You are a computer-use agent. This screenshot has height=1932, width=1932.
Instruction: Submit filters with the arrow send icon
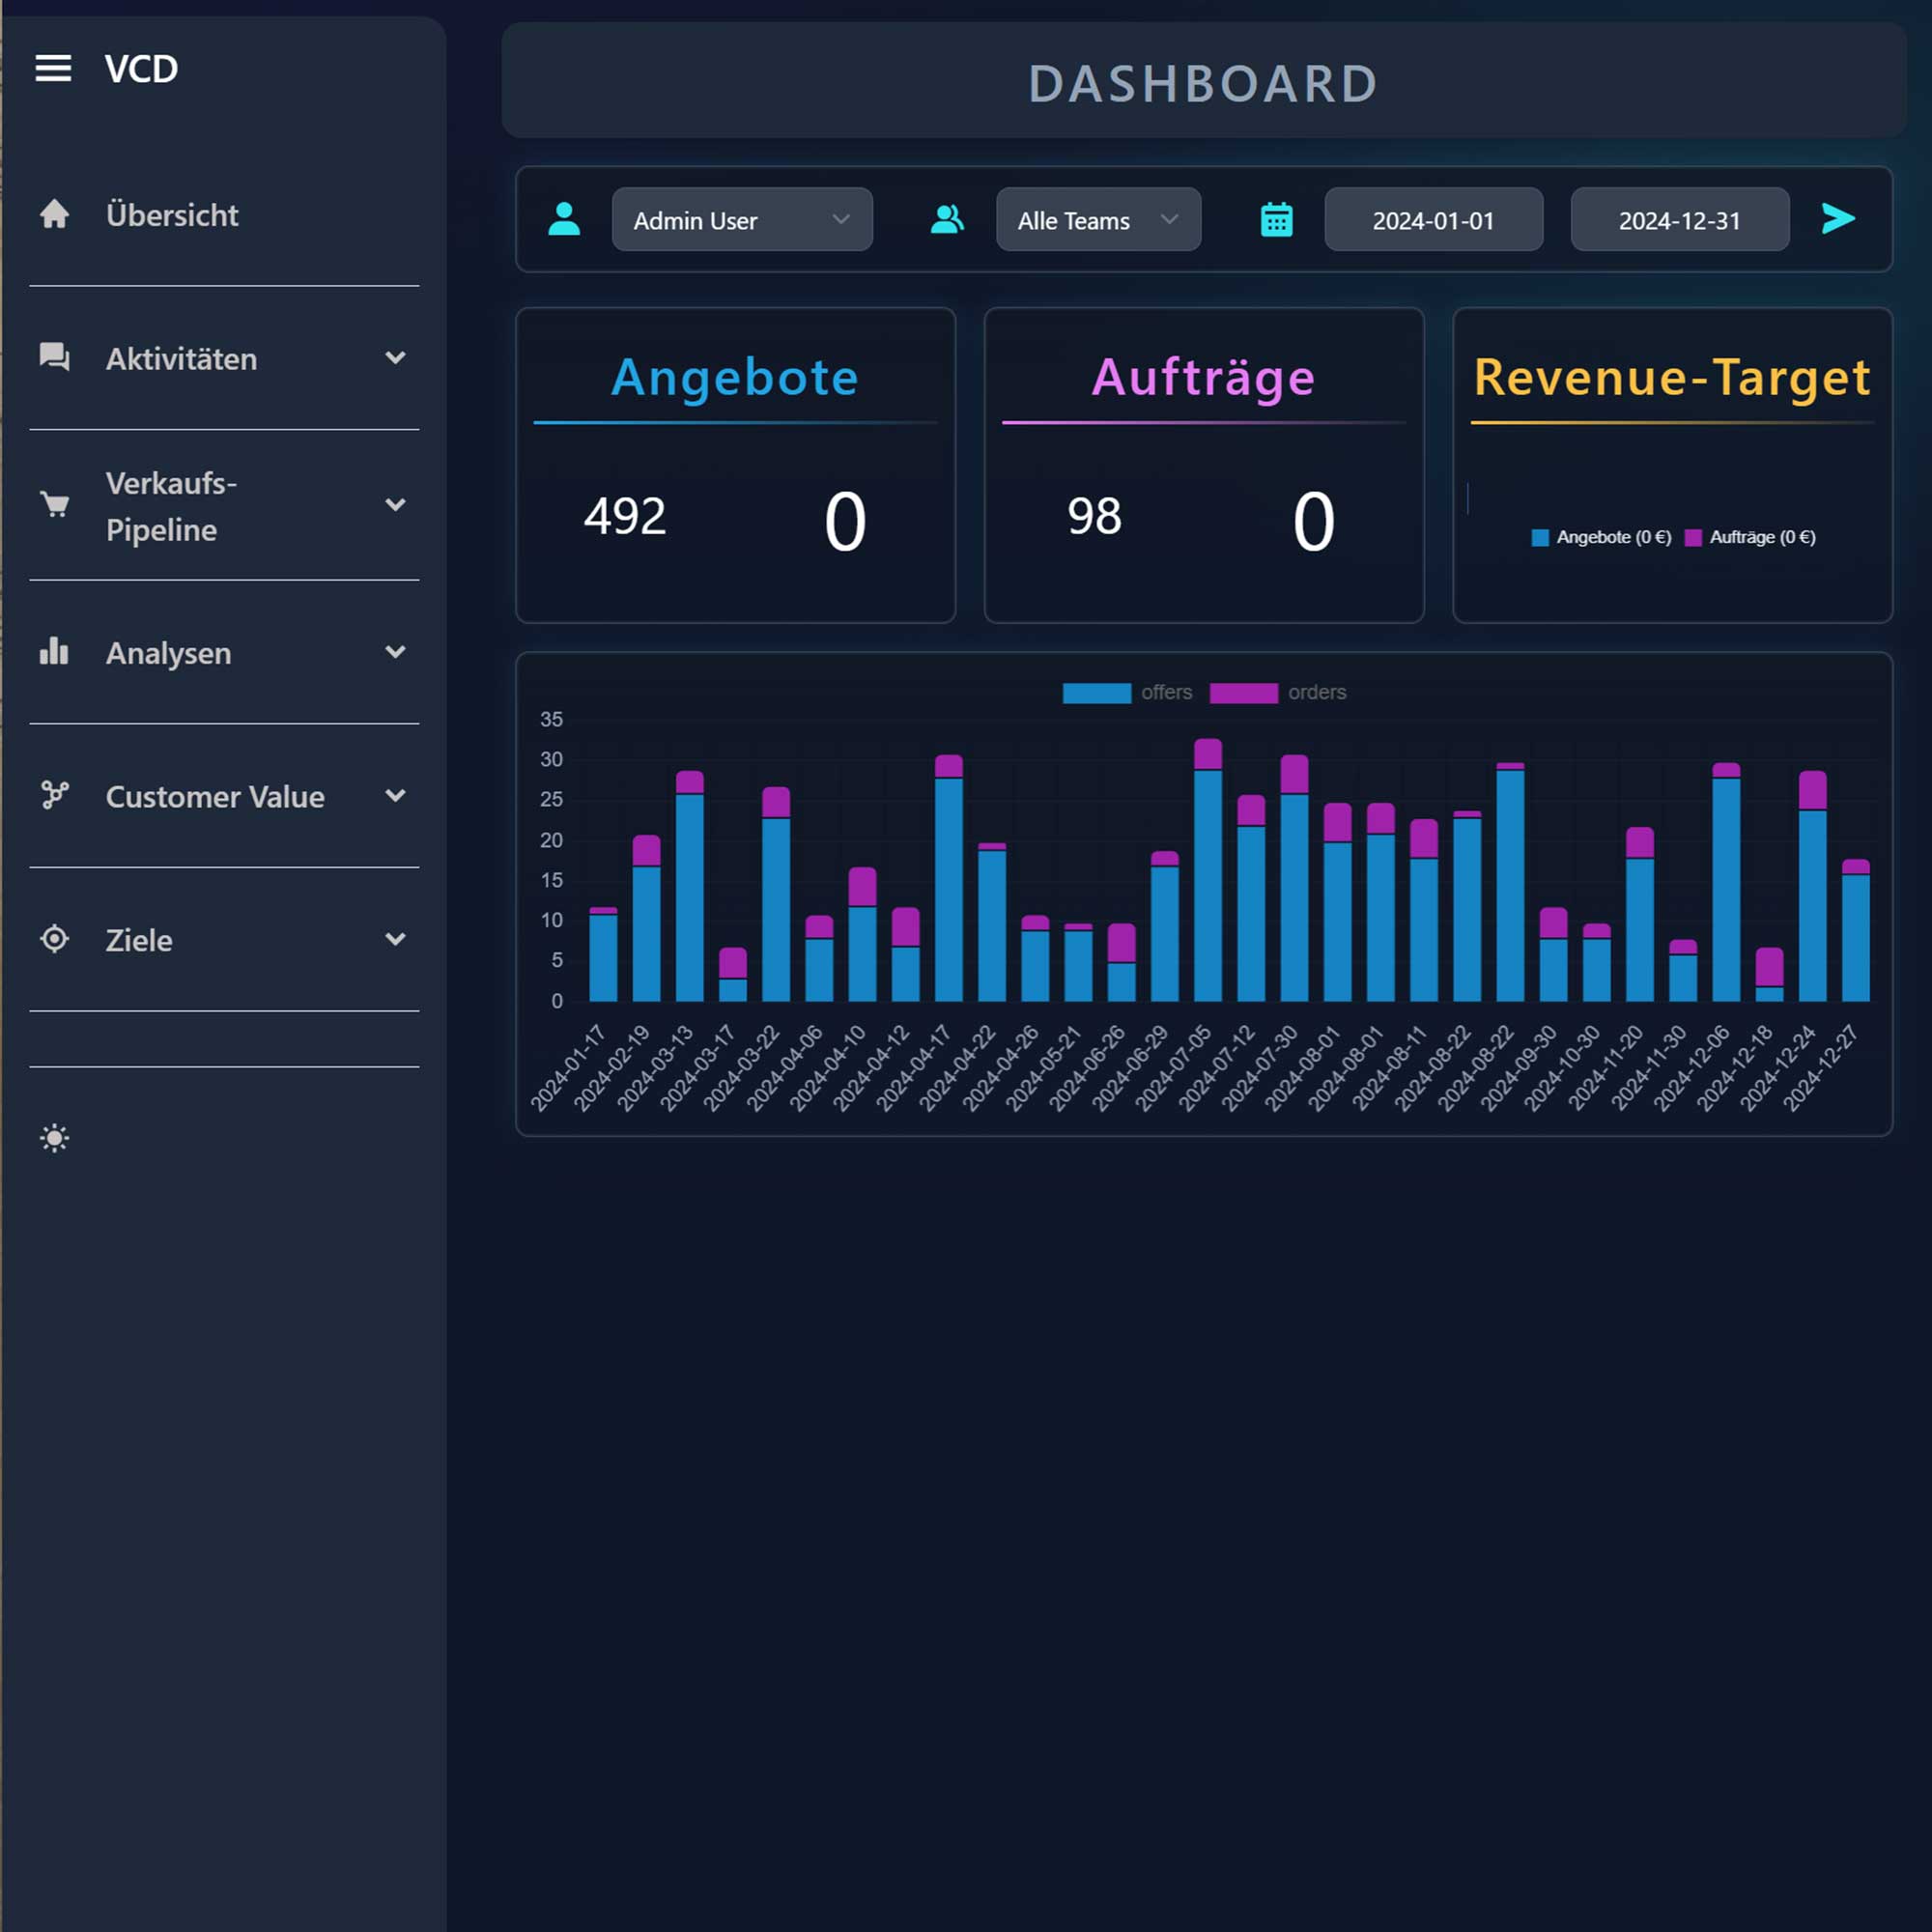[x=1838, y=218]
